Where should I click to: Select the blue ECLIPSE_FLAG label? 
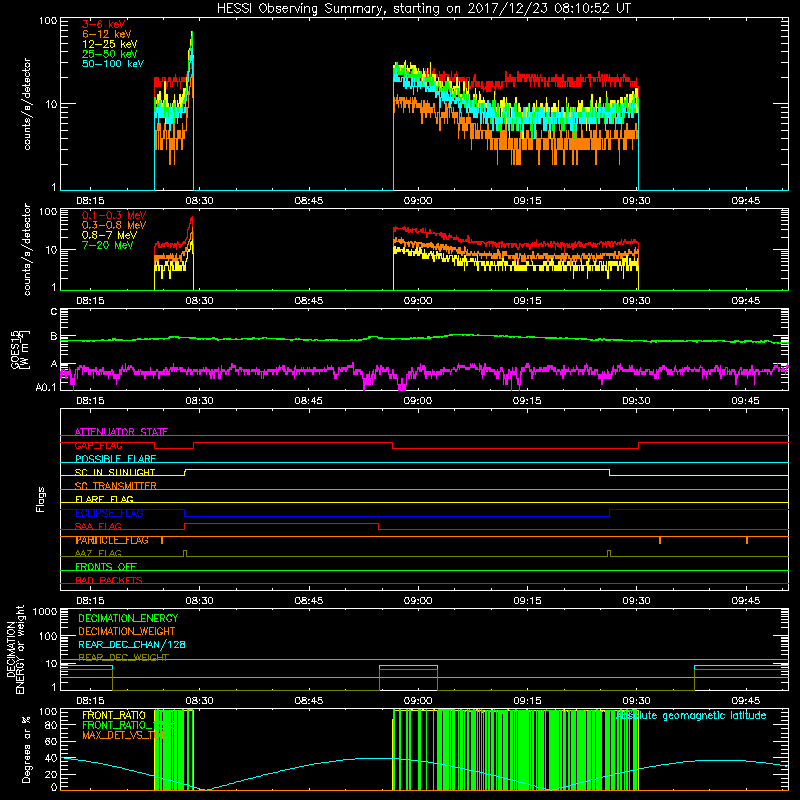109,513
